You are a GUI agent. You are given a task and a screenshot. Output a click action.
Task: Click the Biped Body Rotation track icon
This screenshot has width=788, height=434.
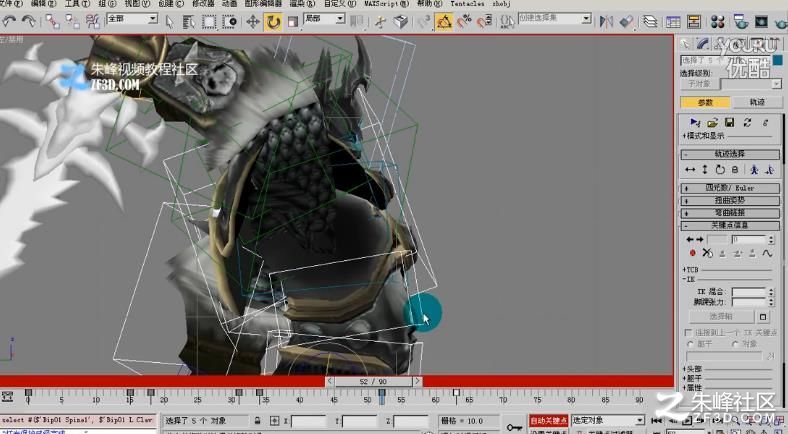[x=720, y=170]
